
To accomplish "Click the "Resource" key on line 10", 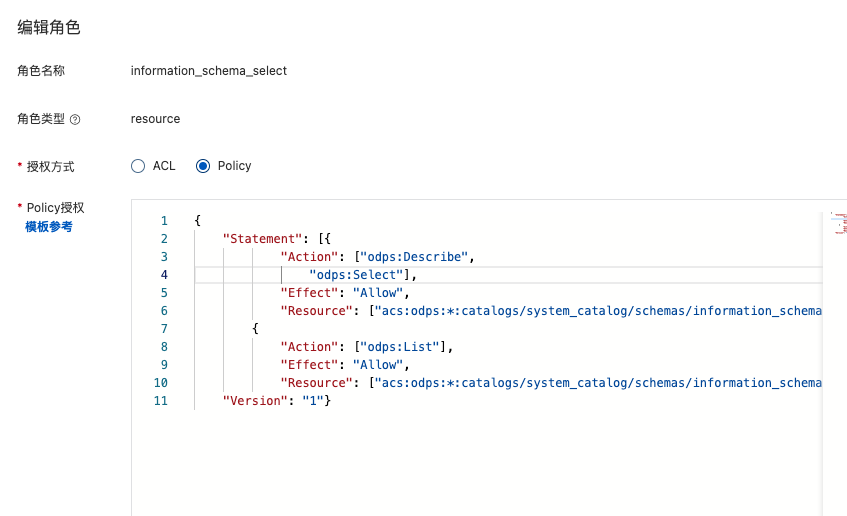I will tap(317, 383).
